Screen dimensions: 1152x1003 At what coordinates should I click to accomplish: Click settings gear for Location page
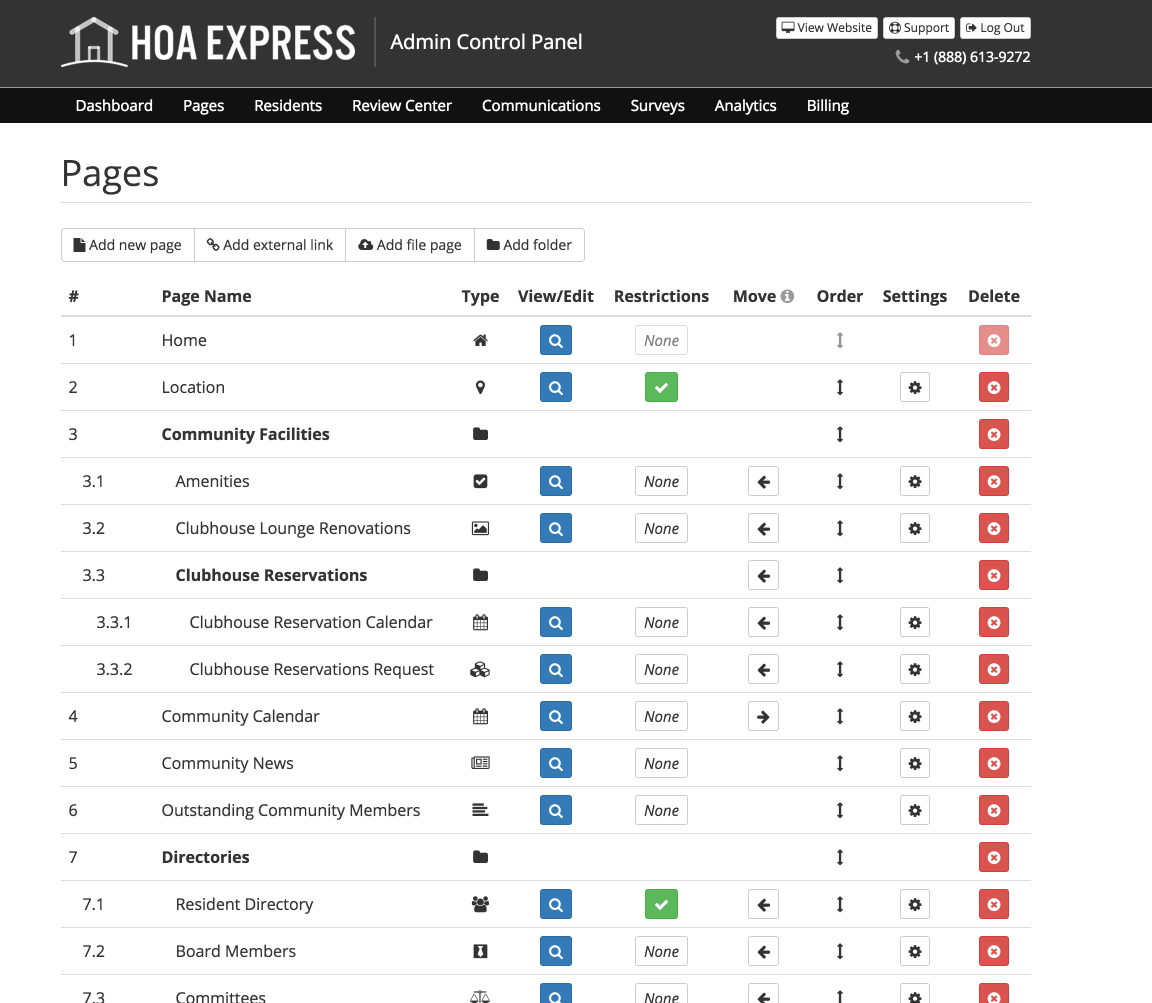(x=915, y=387)
